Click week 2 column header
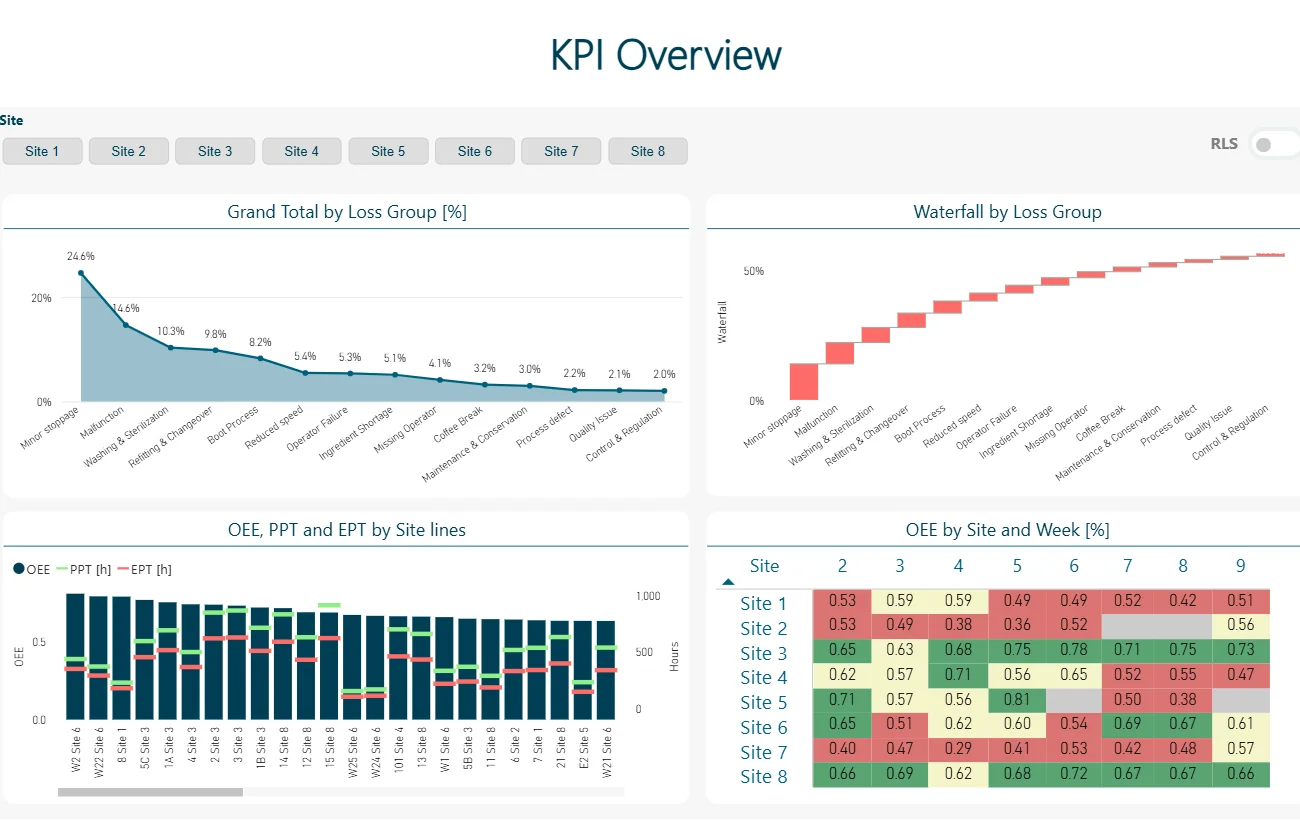 [x=842, y=566]
